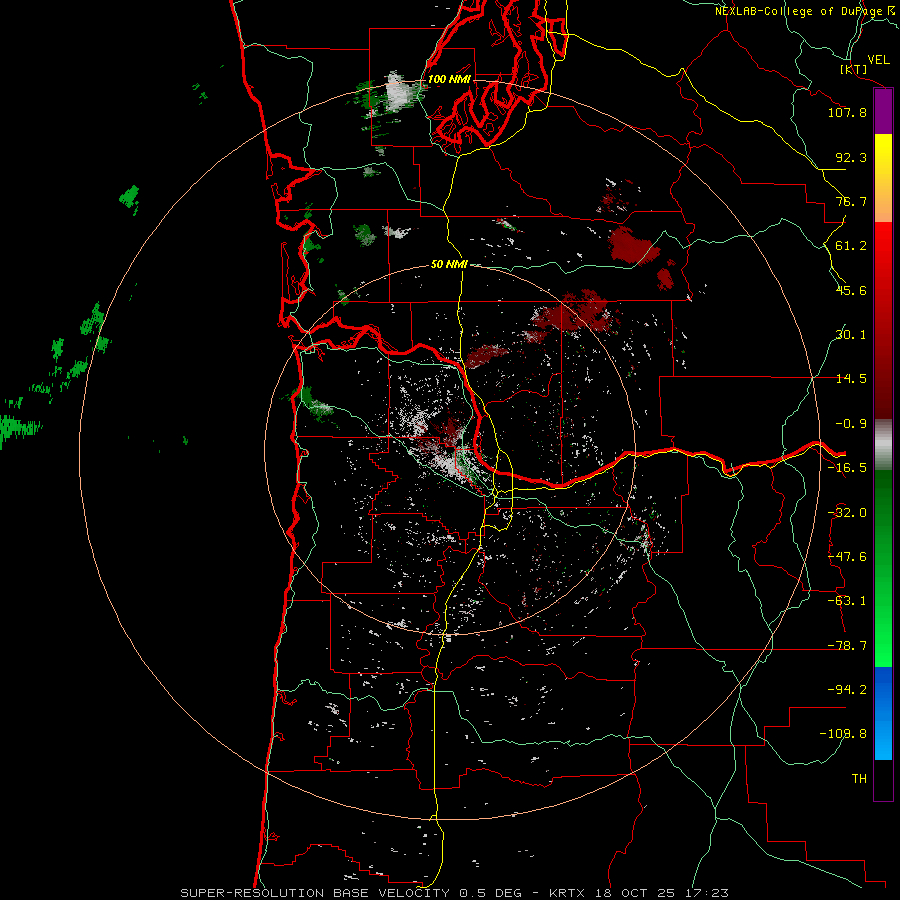
Task: Click the 107.8 legend value
Action: point(847,112)
